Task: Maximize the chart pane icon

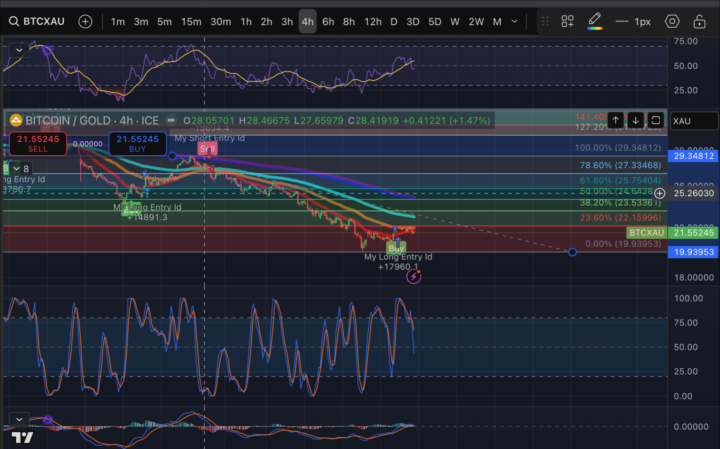Action: pos(656,120)
